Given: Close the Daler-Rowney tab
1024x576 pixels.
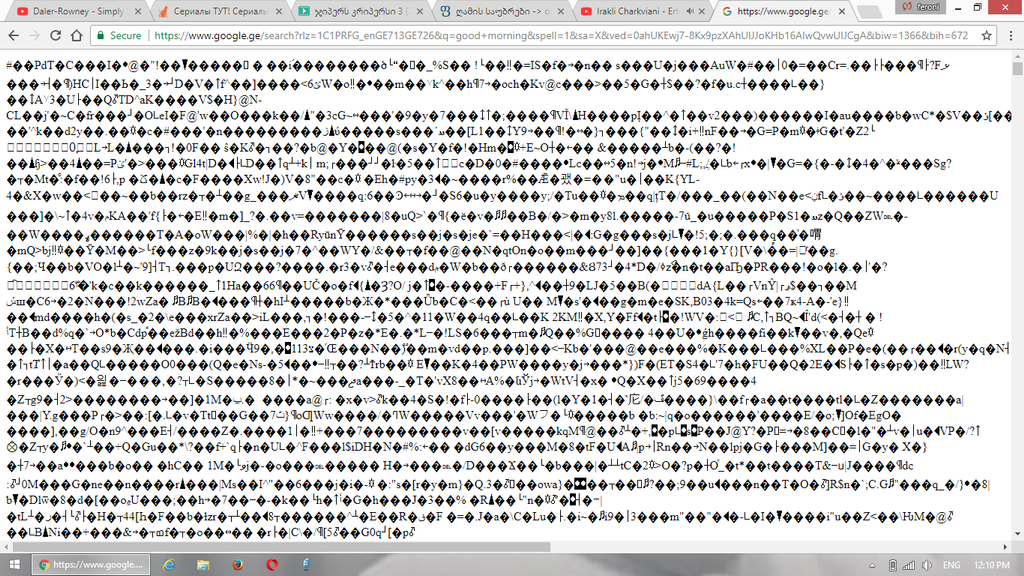Looking at the screenshot, I should click(x=138, y=11).
